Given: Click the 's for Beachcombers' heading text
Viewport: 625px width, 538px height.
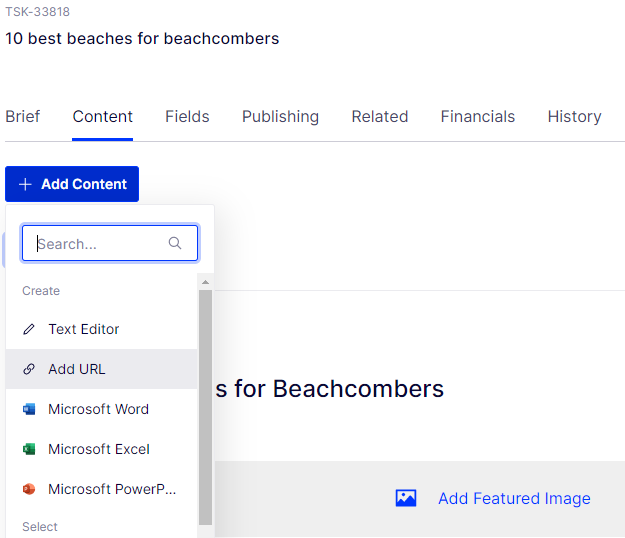Looking at the screenshot, I should pos(330,389).
